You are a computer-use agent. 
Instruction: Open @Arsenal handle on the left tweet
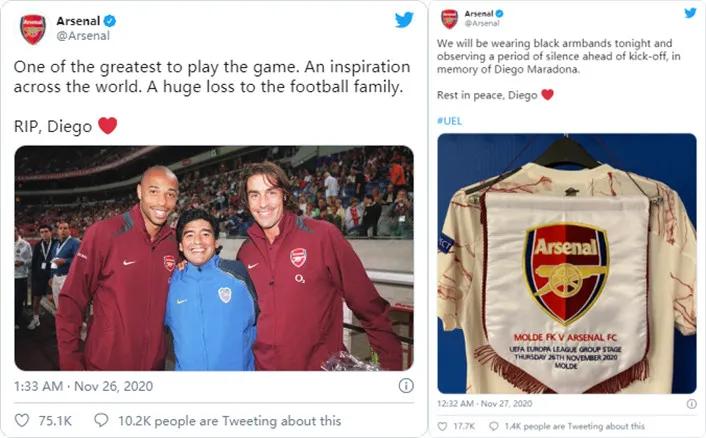tap(82, 36)
